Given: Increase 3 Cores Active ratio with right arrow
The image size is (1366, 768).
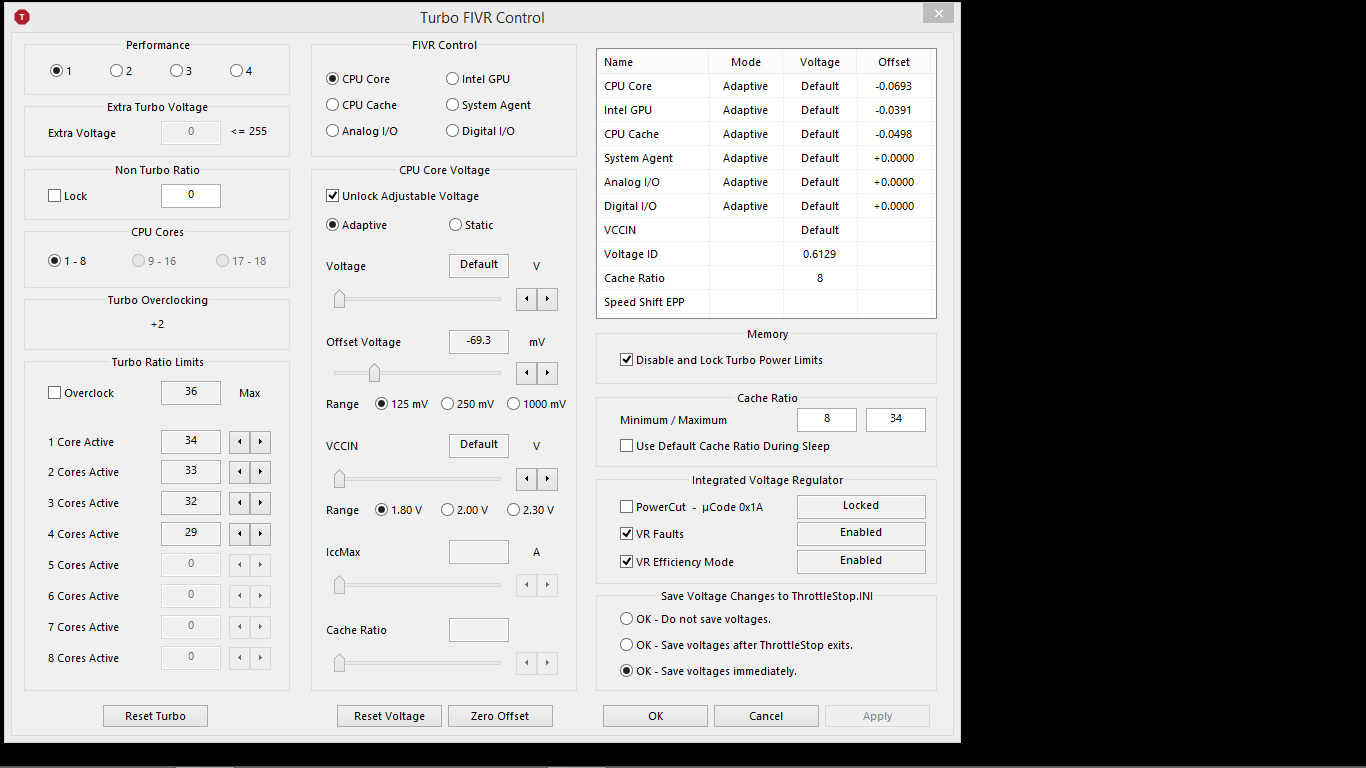Looking at the screenshot, I should (260, 503).
